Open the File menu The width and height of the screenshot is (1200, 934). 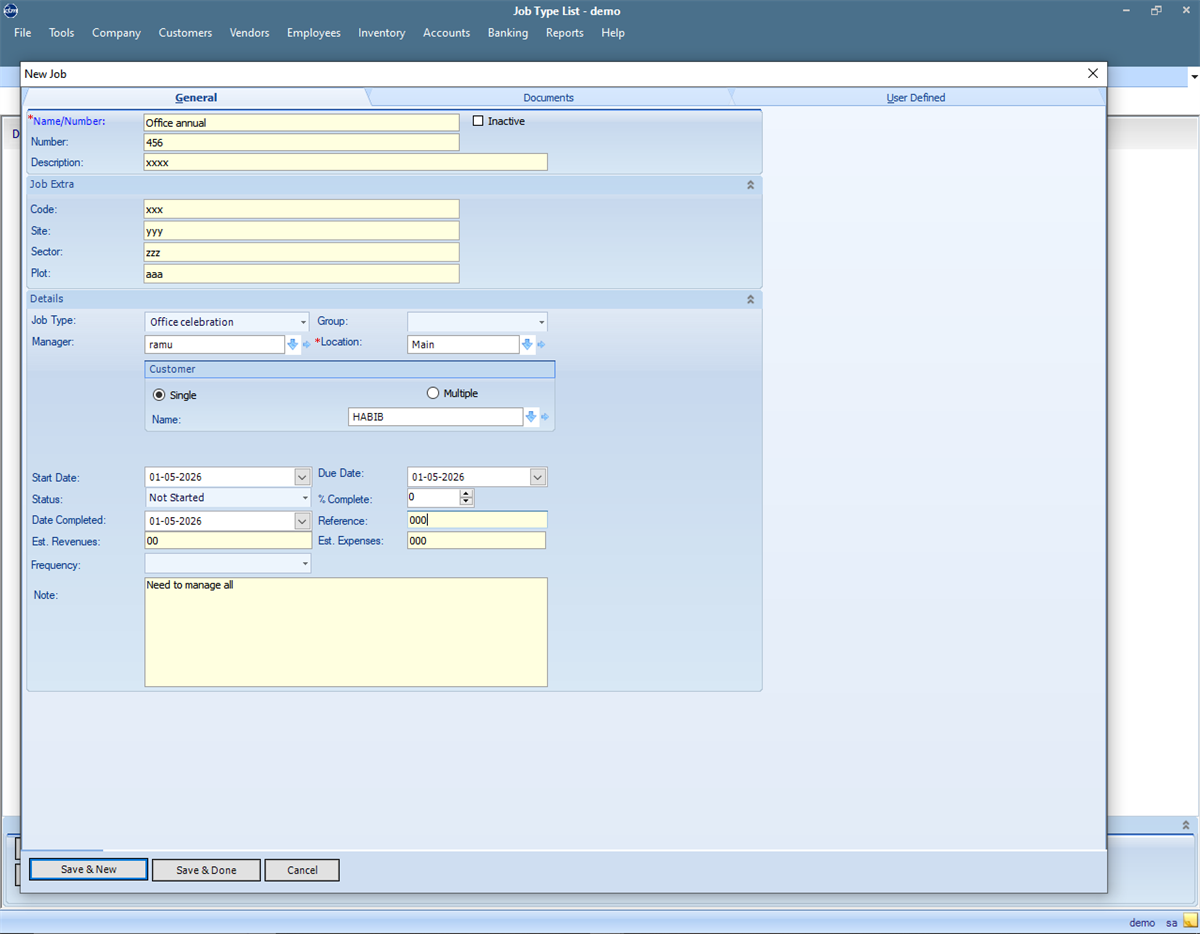[23, 33]
